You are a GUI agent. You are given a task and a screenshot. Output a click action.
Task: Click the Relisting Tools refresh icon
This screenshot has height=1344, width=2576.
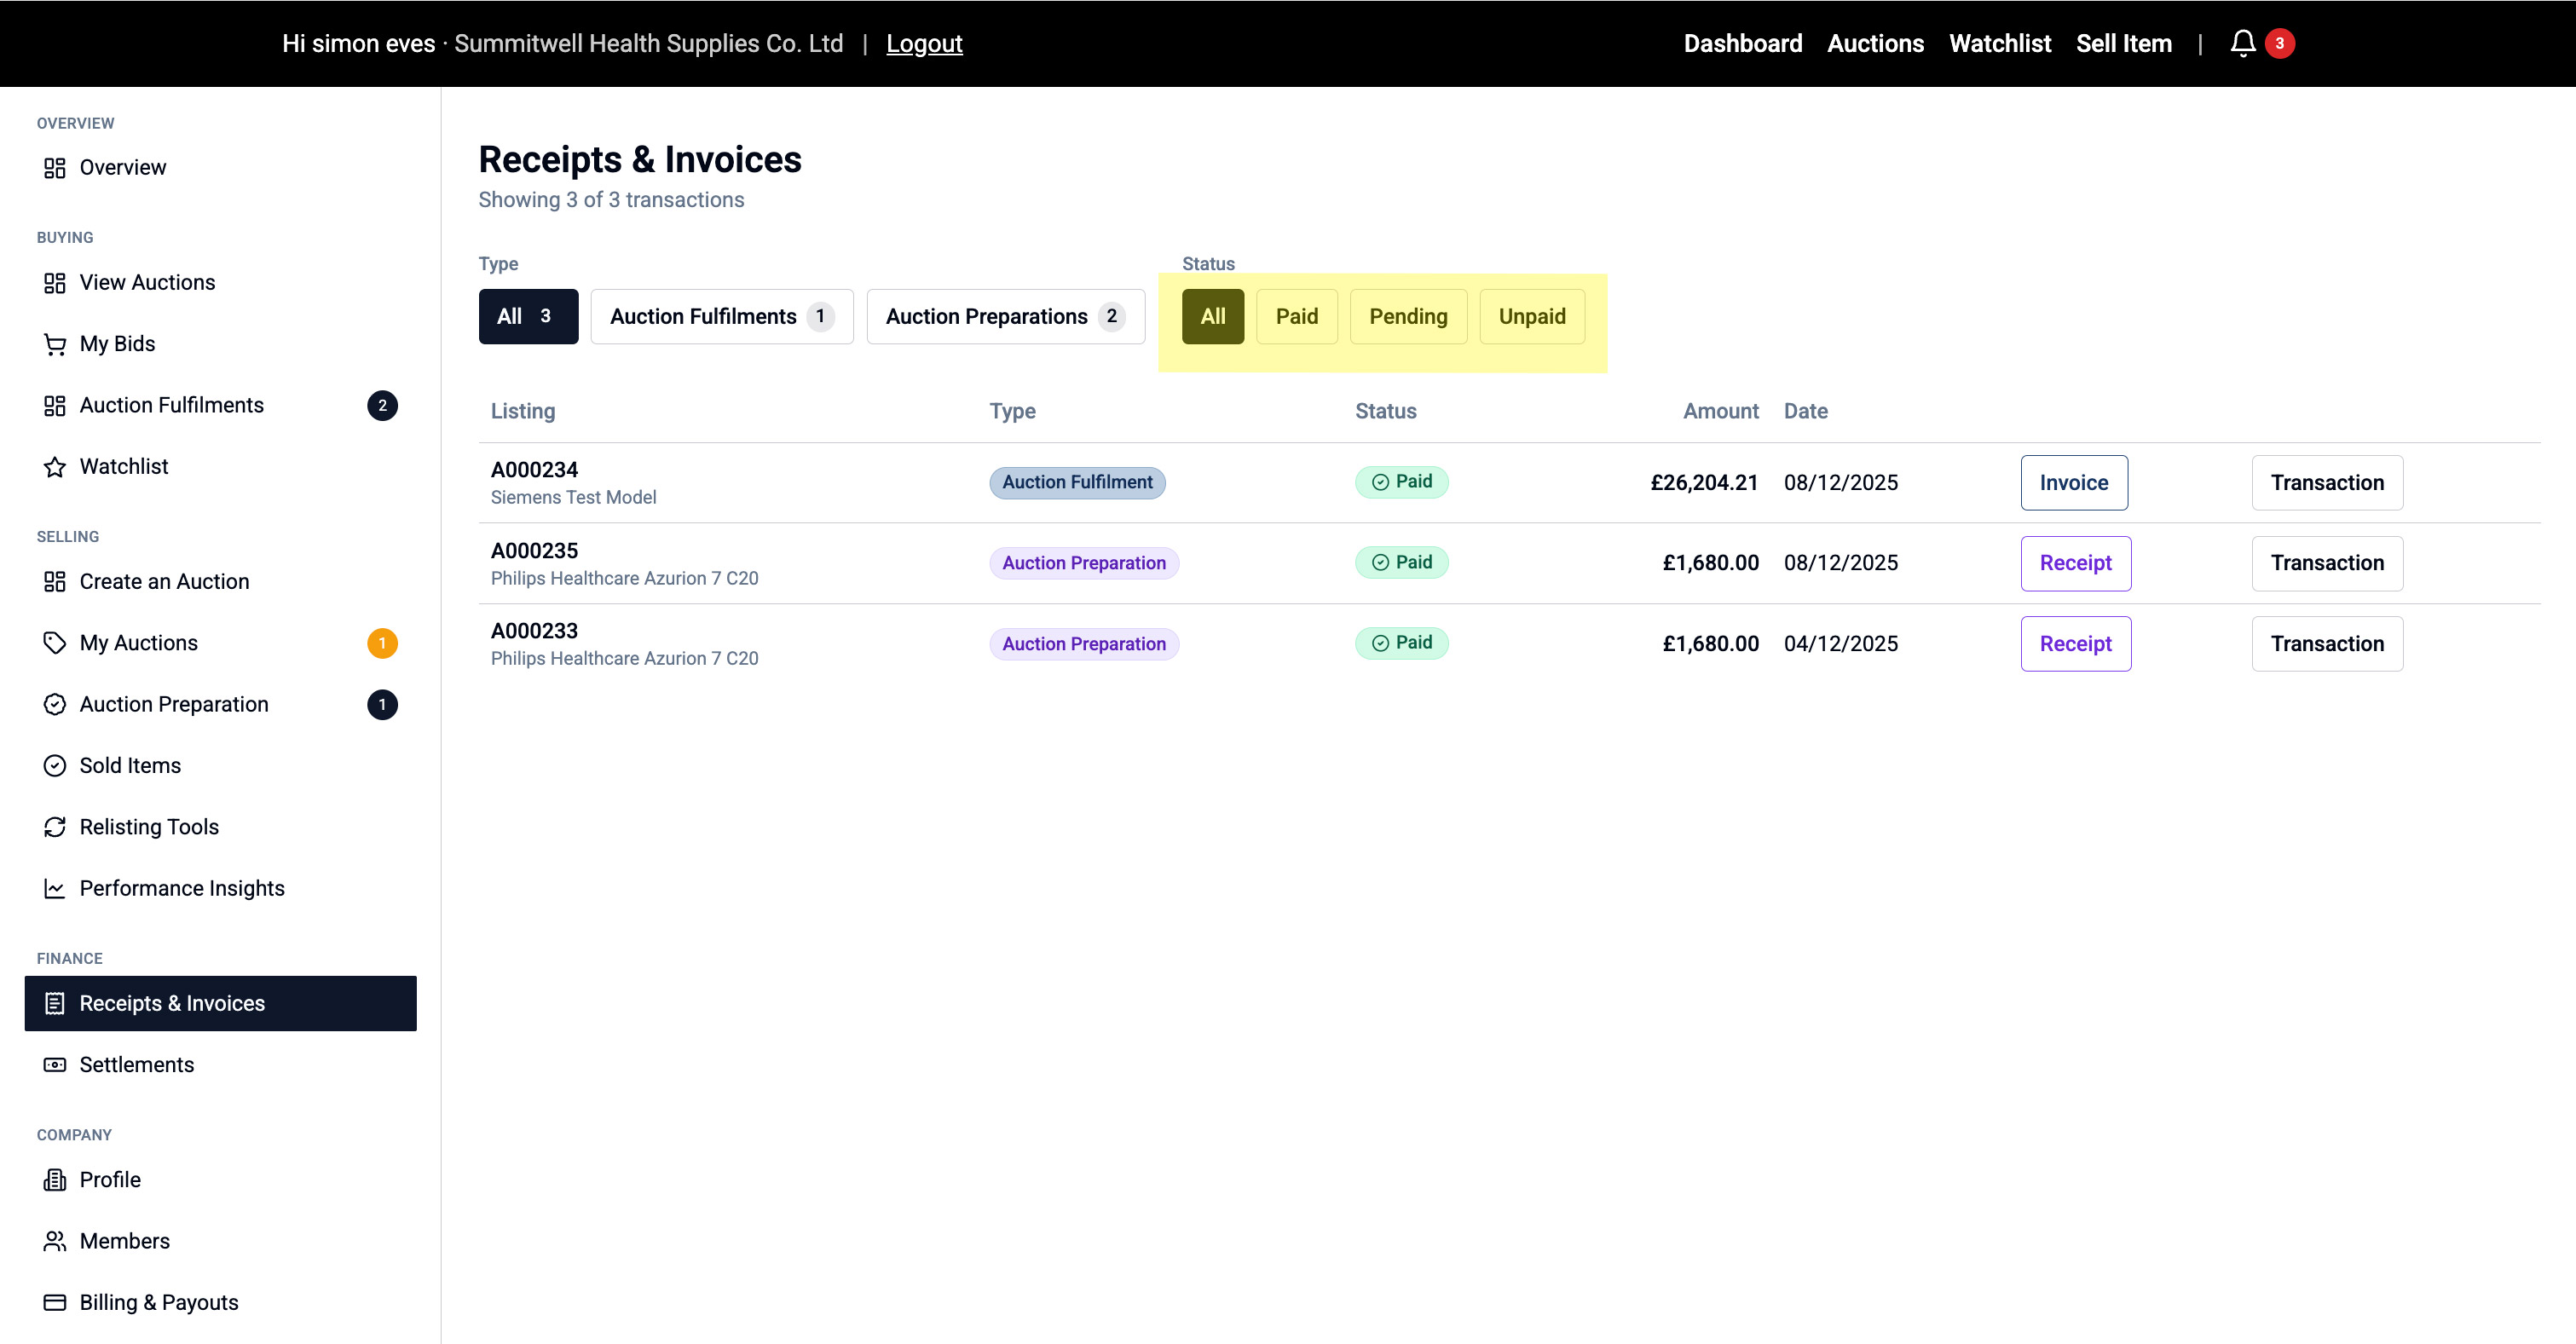click(x=55, y=827)
